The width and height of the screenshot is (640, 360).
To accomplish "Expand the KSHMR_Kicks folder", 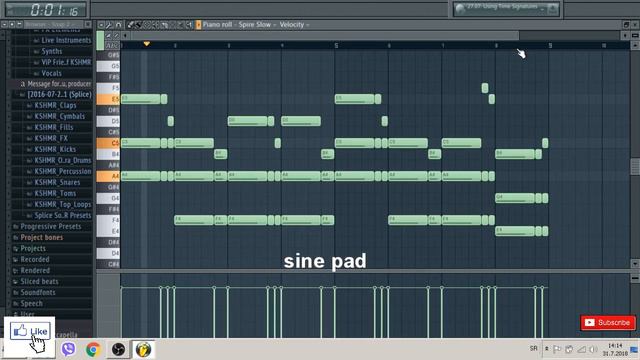I will (x=55, y=150).
